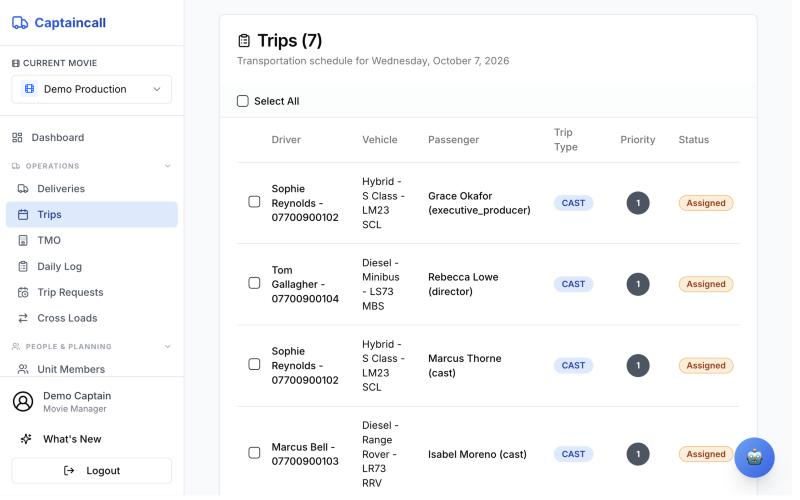
Task: Open the Demo Production movie dropdown
Action: click(x=92, y=89)
